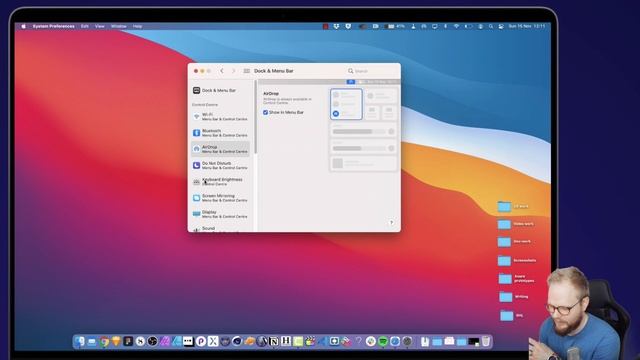The height and width of the screenshot is (360, 640).
Task: Open the Window menu
Action: [119, 26]
